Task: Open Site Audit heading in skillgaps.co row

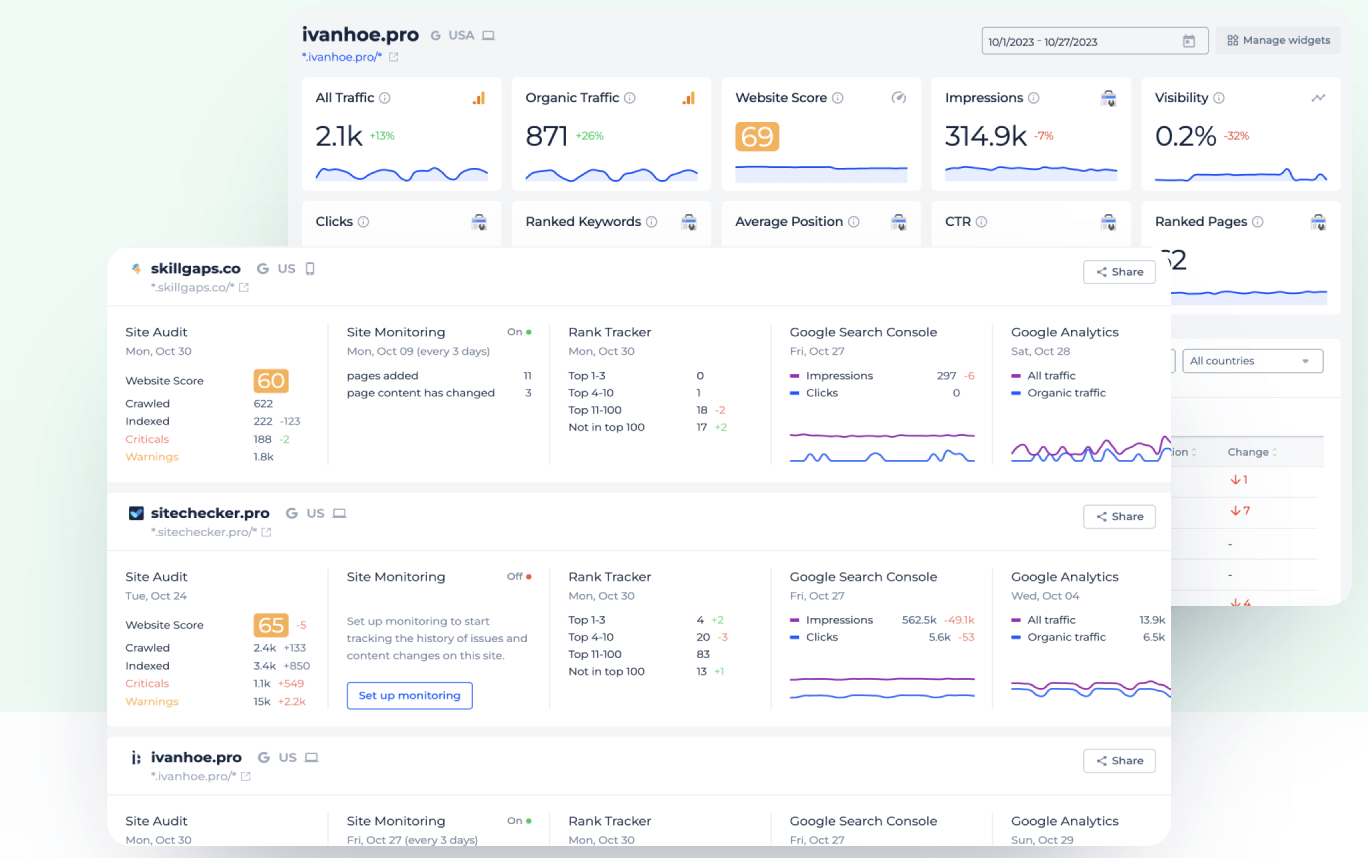Action: point(156,332)
